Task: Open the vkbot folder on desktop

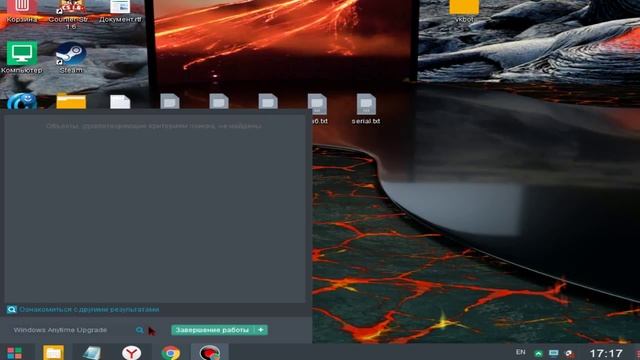Action: 464,10
